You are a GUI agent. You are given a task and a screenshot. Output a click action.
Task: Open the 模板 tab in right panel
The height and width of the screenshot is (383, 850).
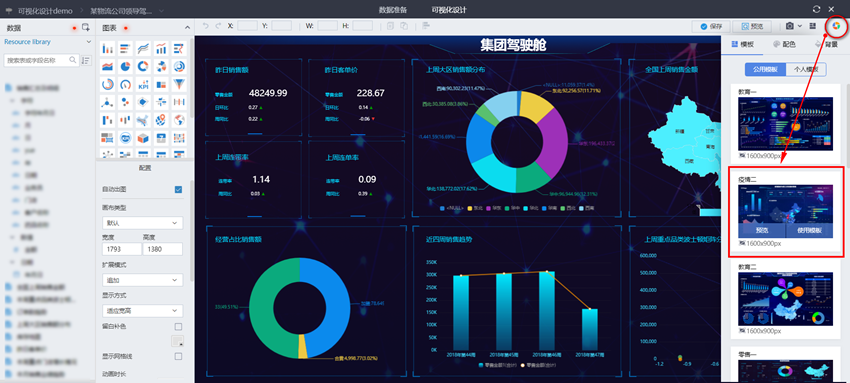742,44
